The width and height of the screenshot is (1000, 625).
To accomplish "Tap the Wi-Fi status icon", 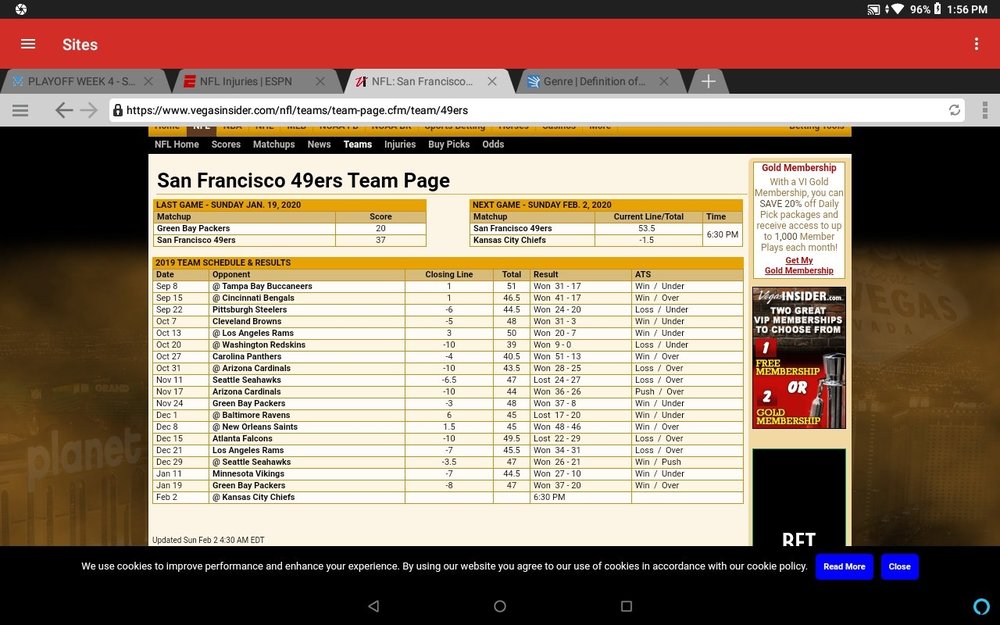I will point(897,9).
